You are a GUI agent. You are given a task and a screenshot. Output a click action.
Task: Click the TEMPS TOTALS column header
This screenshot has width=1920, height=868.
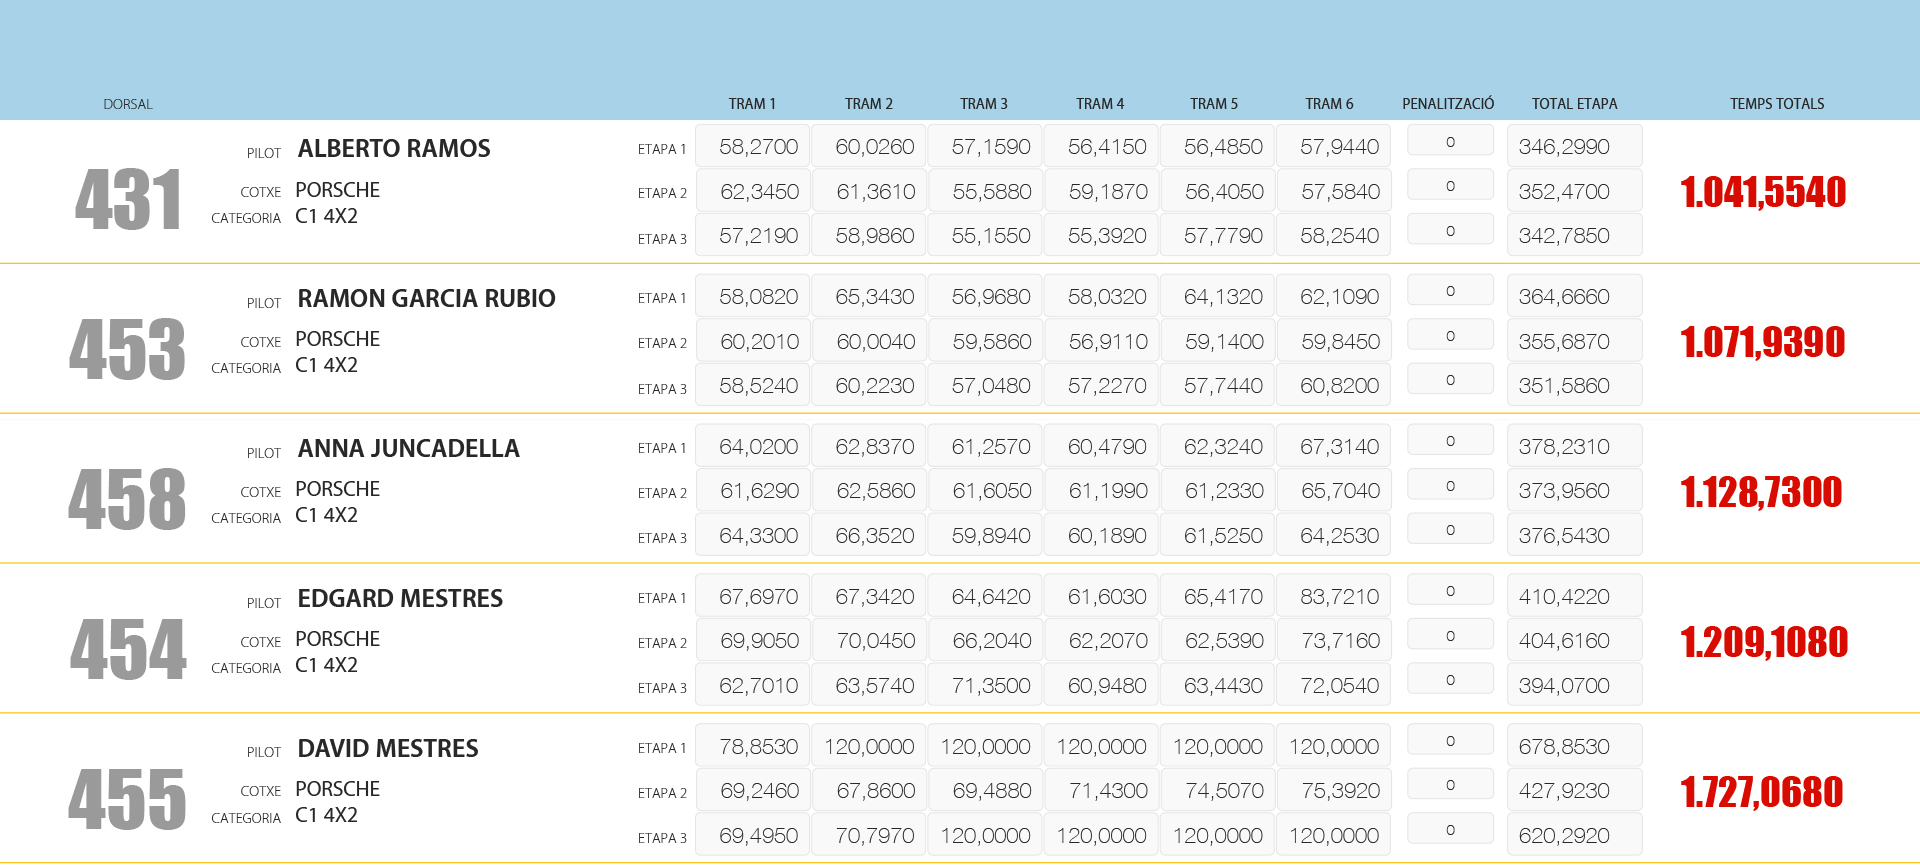1776,104
